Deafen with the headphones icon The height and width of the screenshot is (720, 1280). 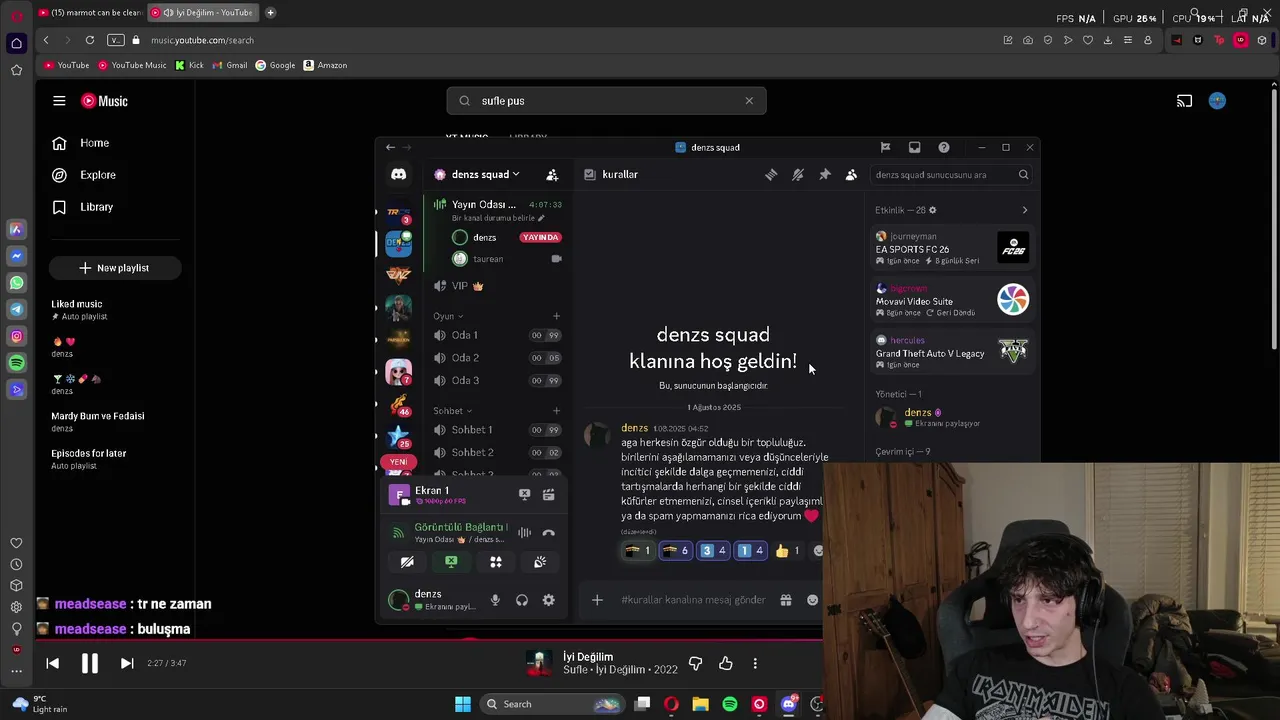pos(522,600)
